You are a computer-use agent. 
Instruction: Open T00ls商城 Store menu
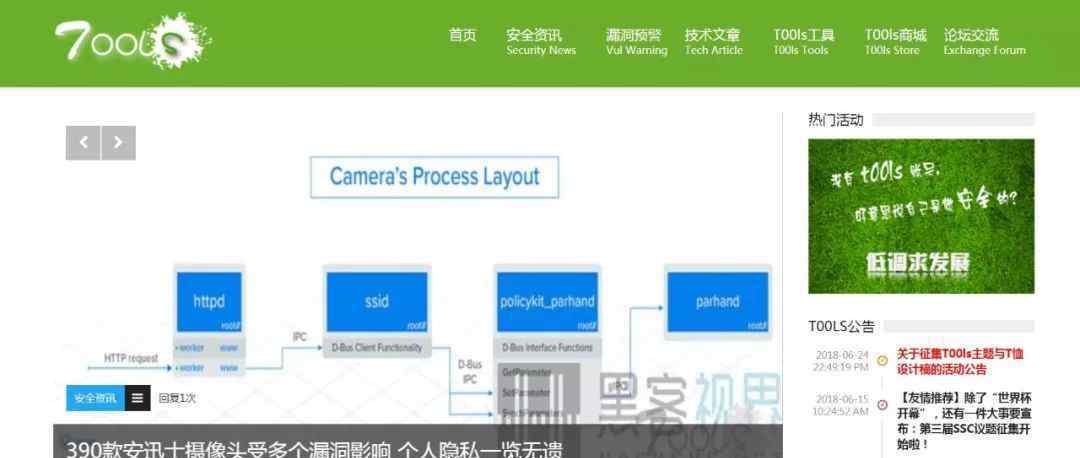click(x=895, y=41)
